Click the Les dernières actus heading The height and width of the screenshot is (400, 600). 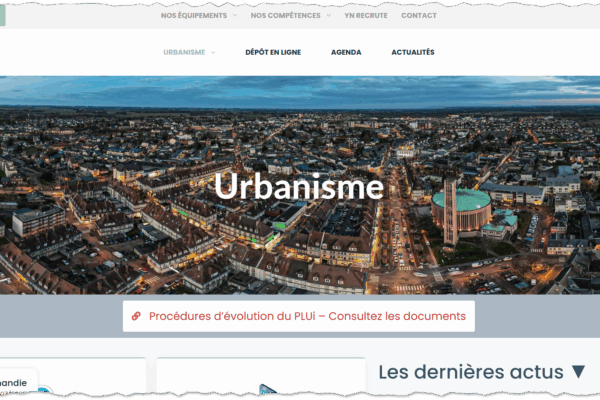470,372
